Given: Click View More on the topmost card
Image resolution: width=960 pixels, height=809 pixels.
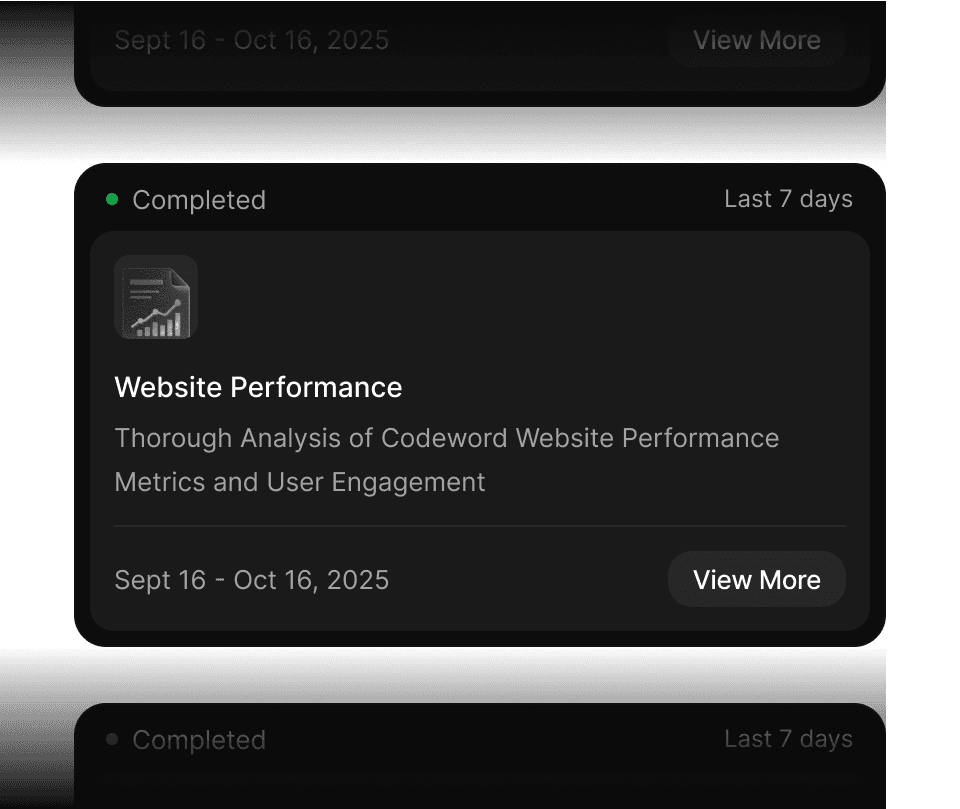Looking at the screenshot, I should (756, 40).
